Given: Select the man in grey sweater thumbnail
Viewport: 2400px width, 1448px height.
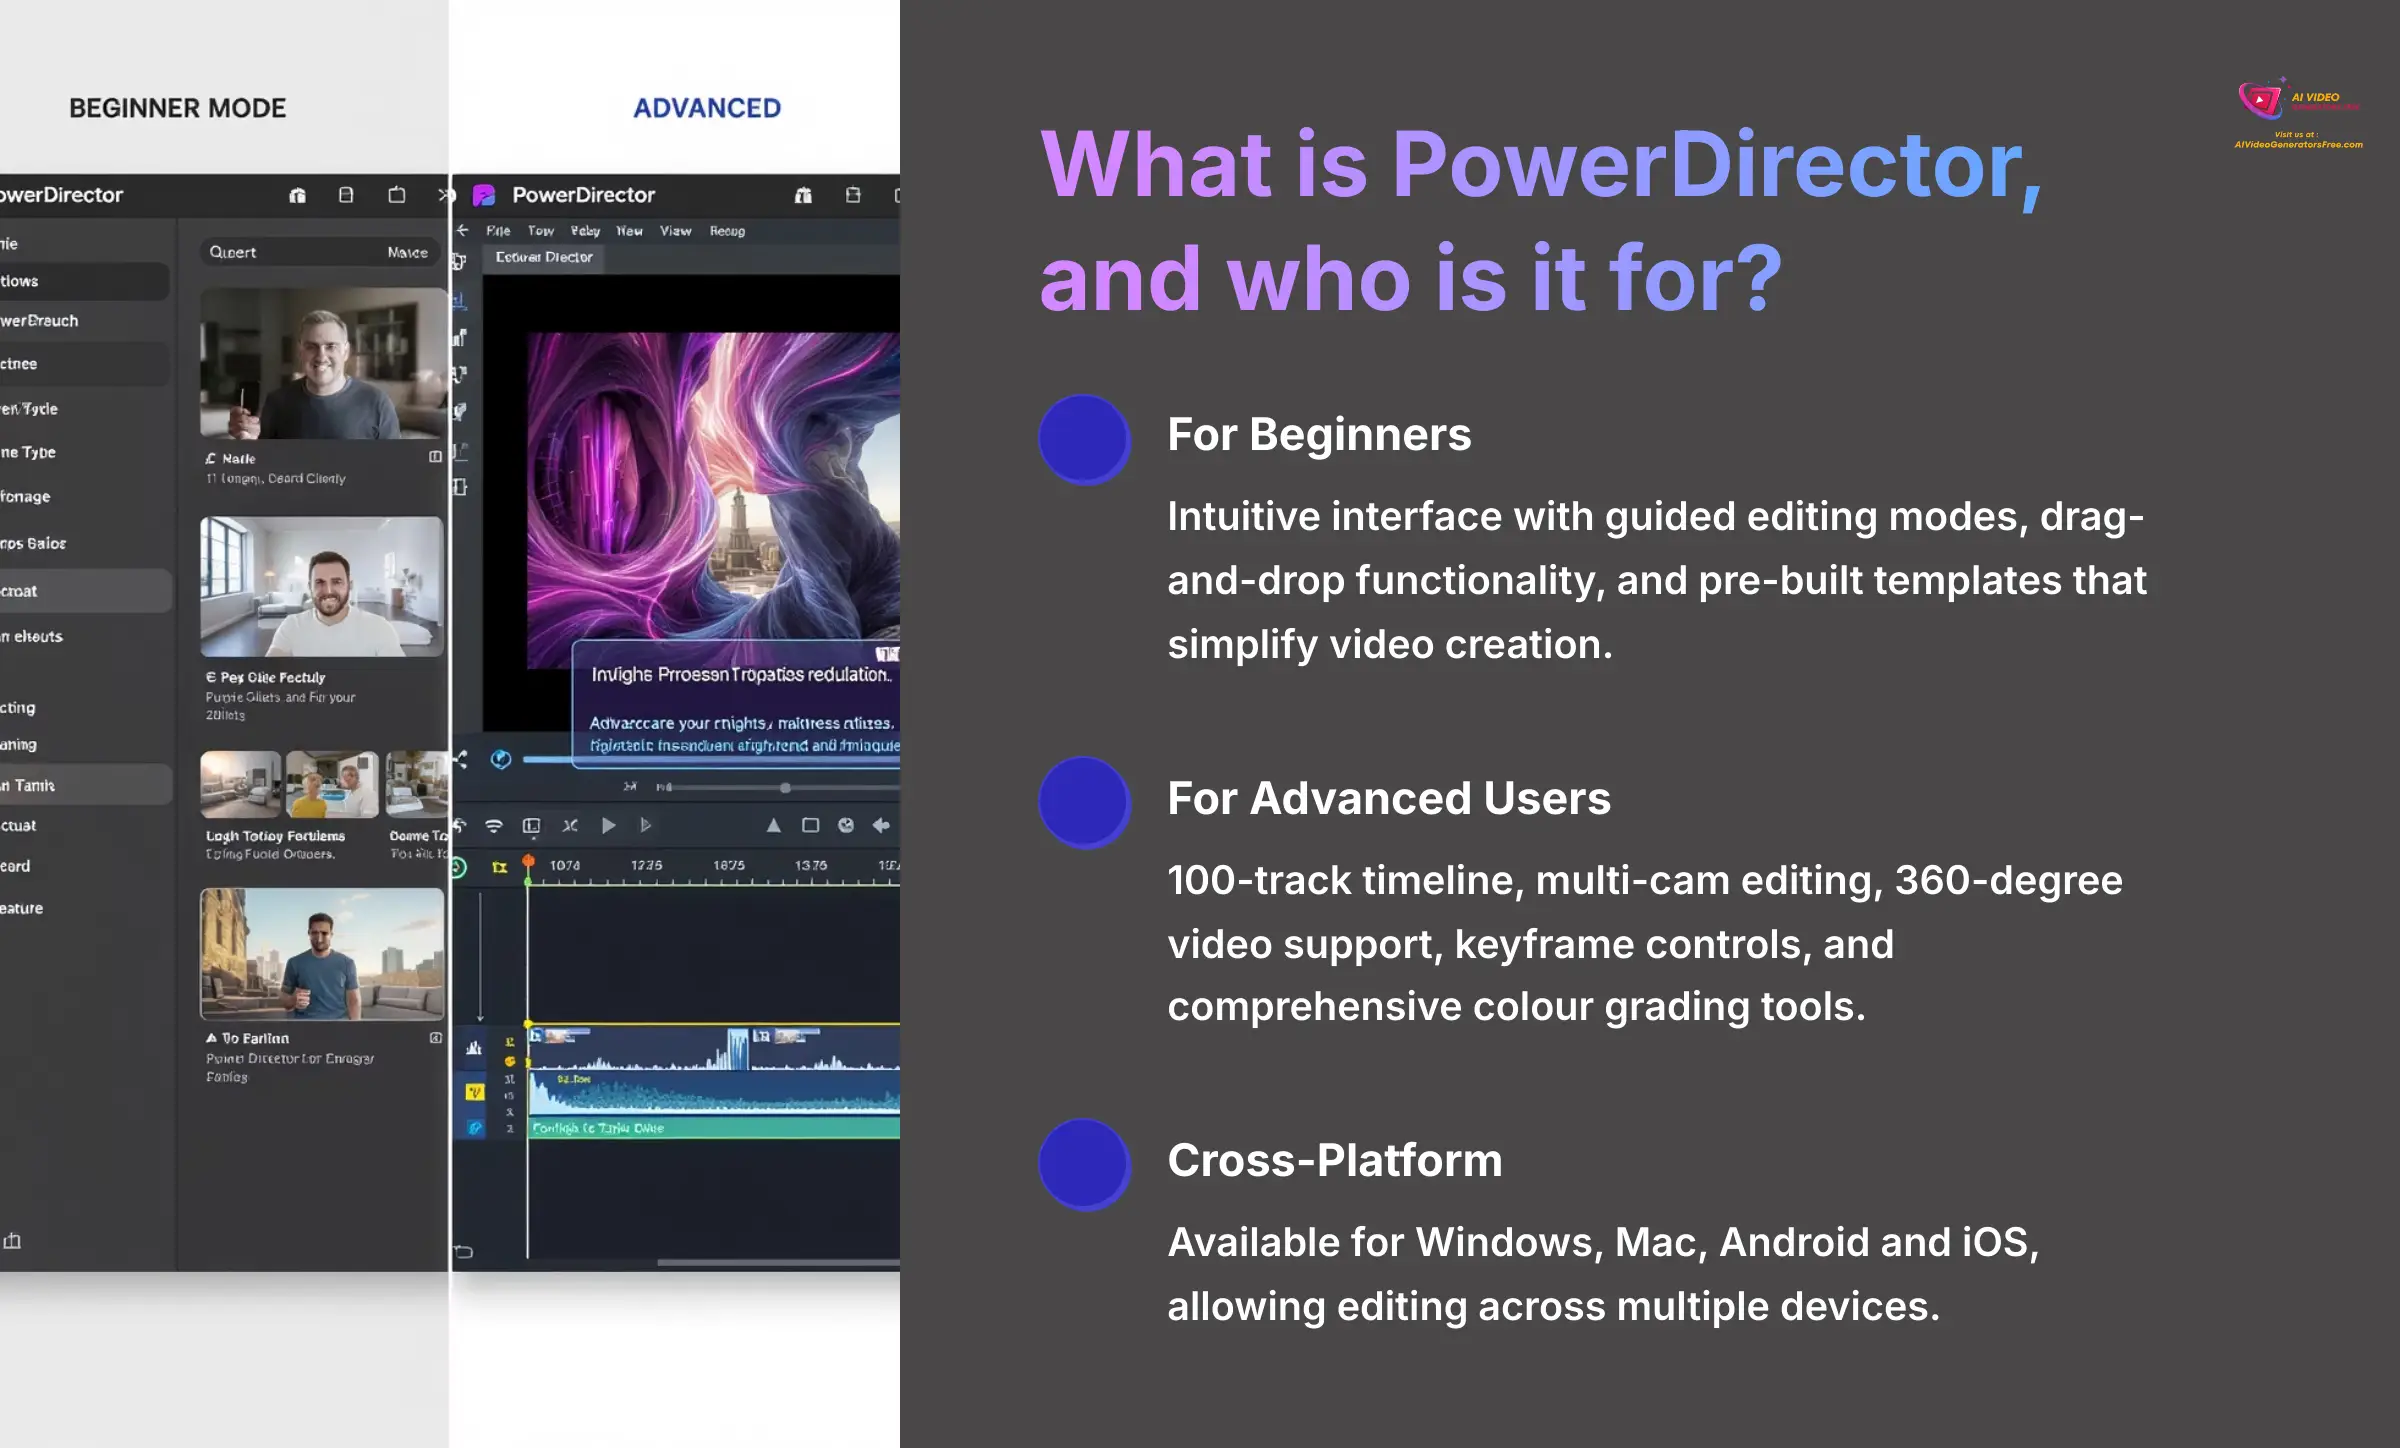Looking at the screenshot, I should 322,363.
